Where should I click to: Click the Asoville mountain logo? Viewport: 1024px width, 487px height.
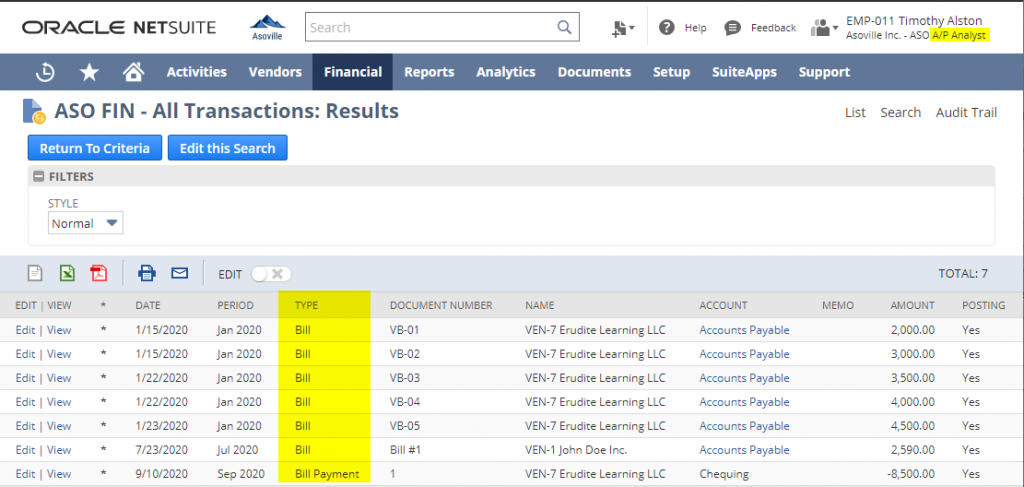pos(267,27)
